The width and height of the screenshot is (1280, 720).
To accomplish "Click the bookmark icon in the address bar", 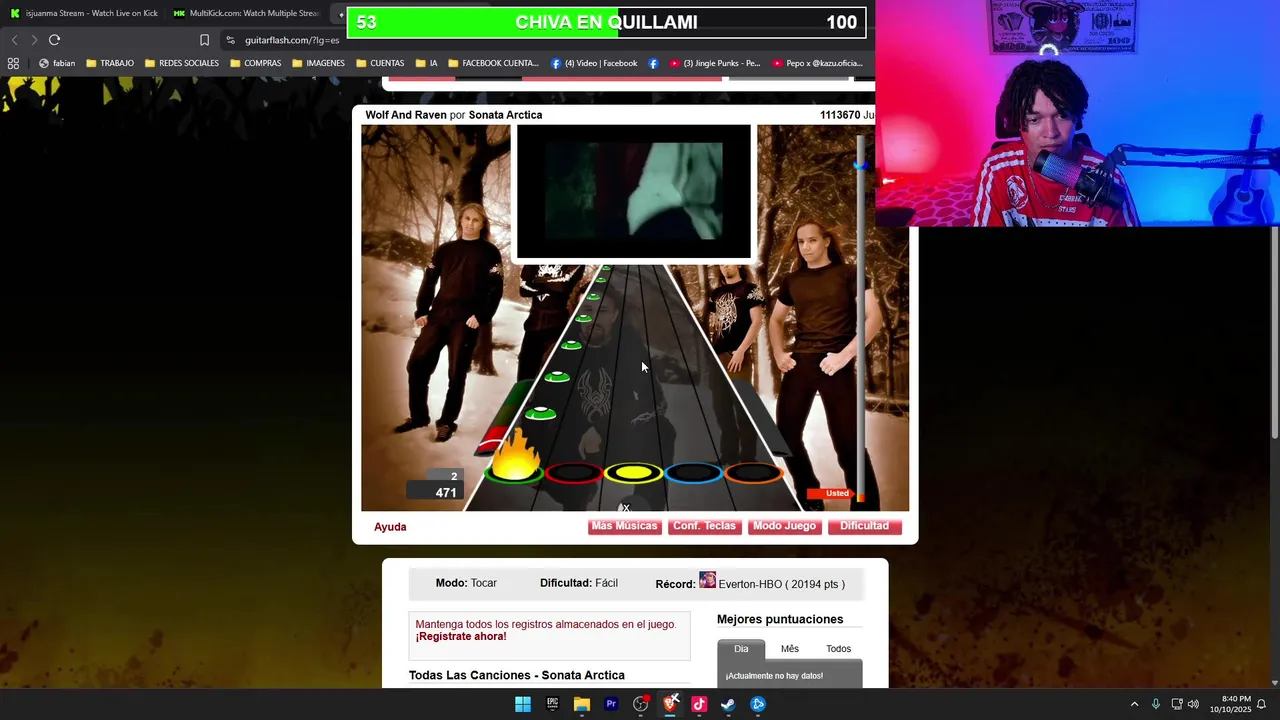I will (204, 40).
